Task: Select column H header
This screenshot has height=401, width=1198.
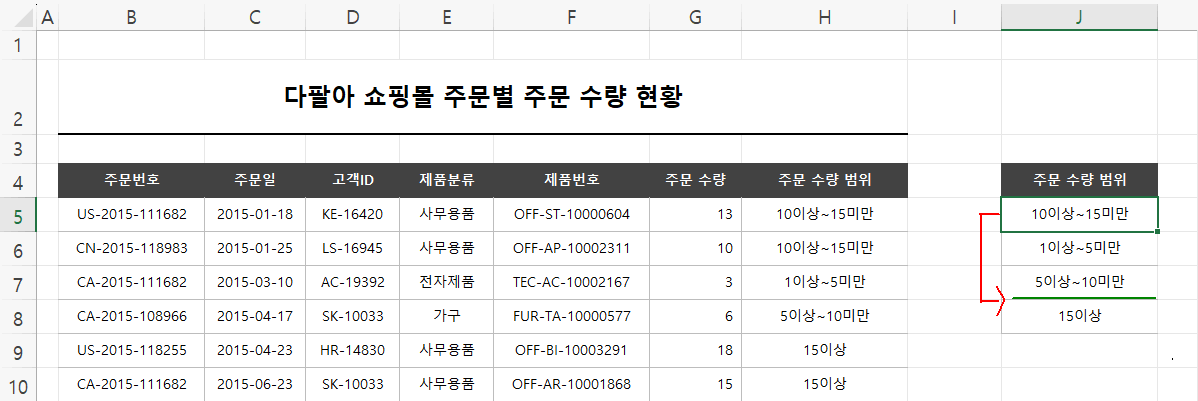Action: [x=824, y=18]
